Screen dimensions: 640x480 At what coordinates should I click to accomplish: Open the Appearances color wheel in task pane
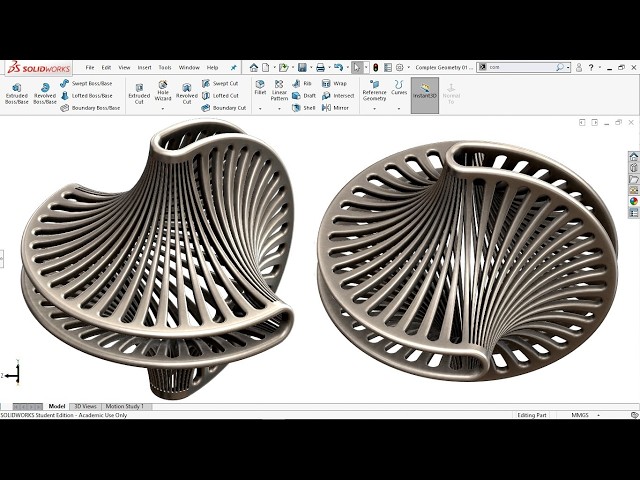pos(633,201)
